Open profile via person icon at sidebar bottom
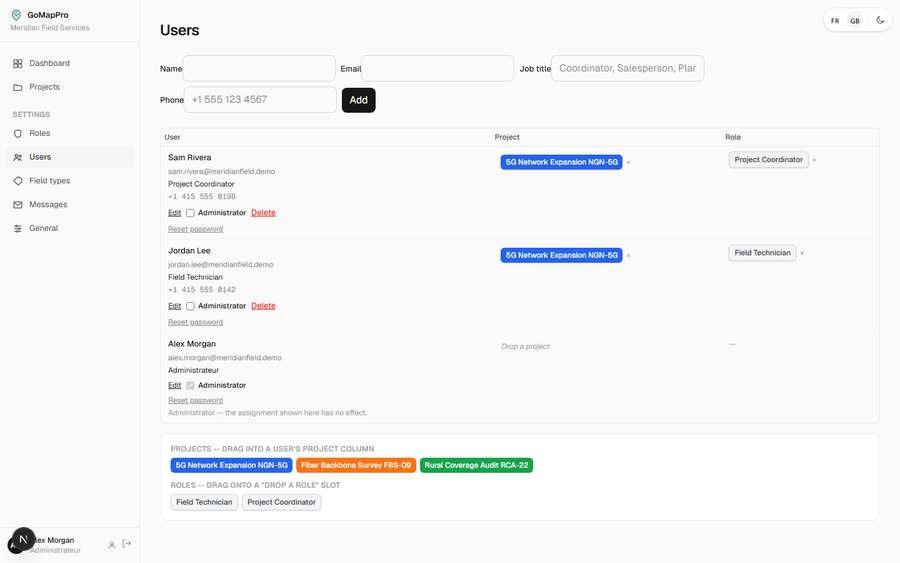900x563 pixels. coord(111,545)
